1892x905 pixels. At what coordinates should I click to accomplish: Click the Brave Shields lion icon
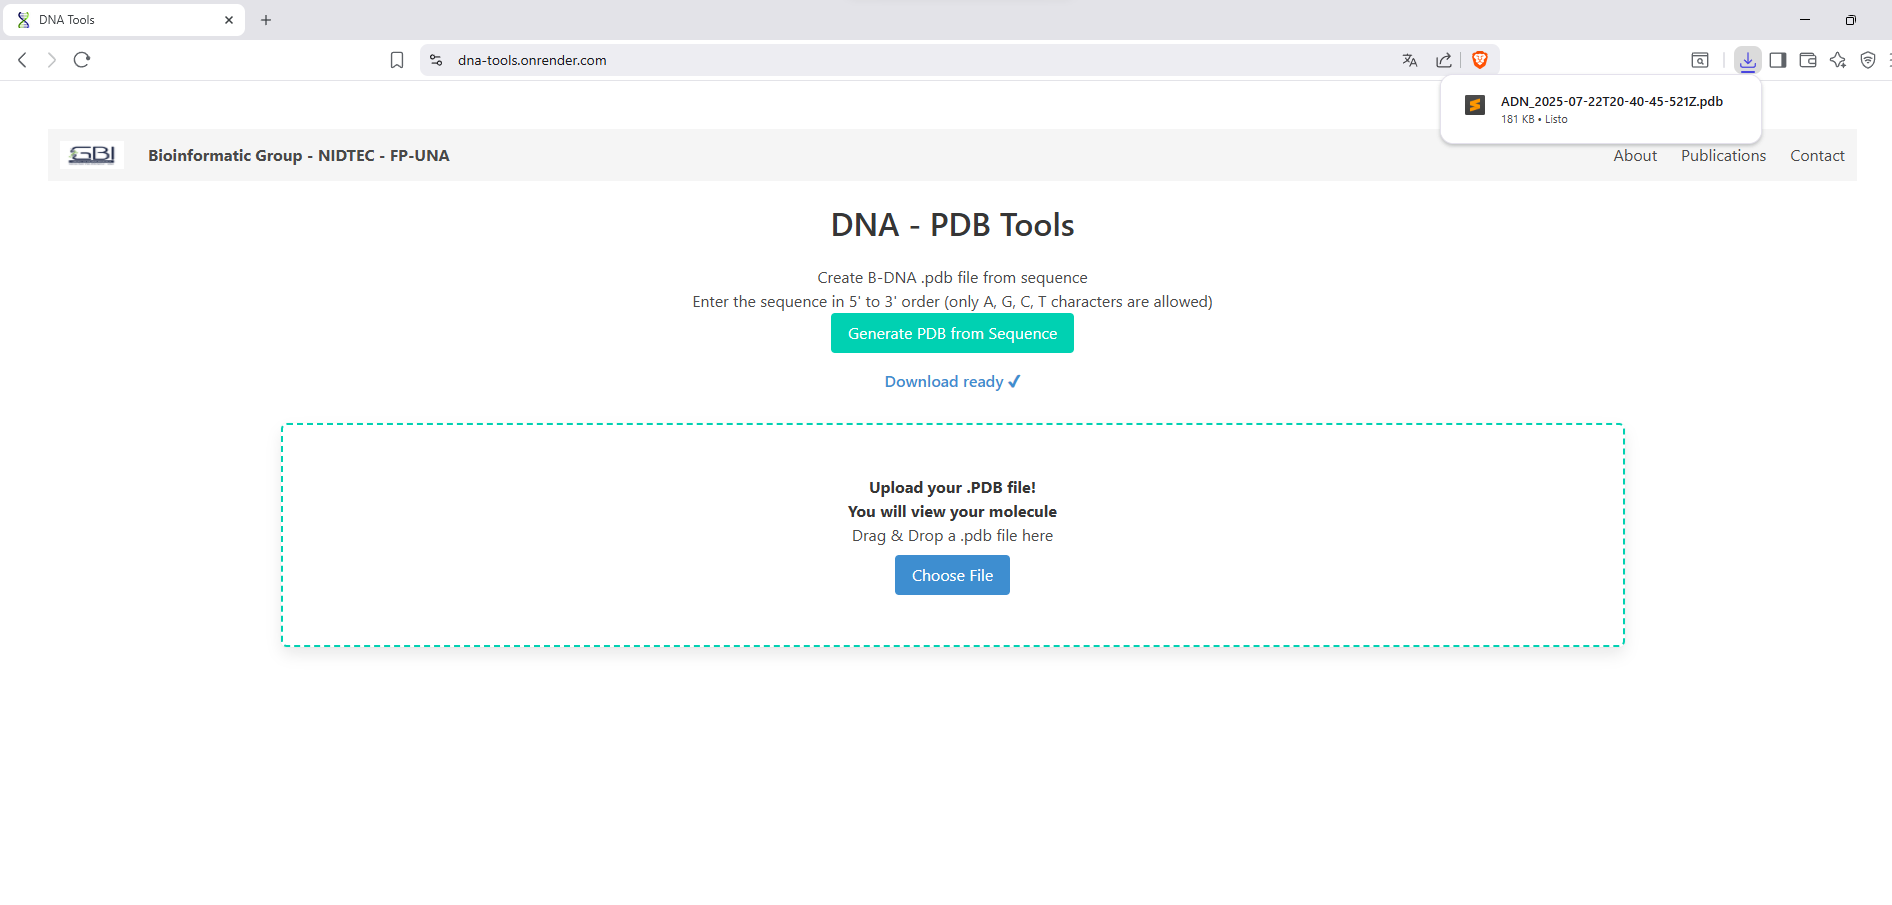pyautogui.click(x=1480, y=60)
